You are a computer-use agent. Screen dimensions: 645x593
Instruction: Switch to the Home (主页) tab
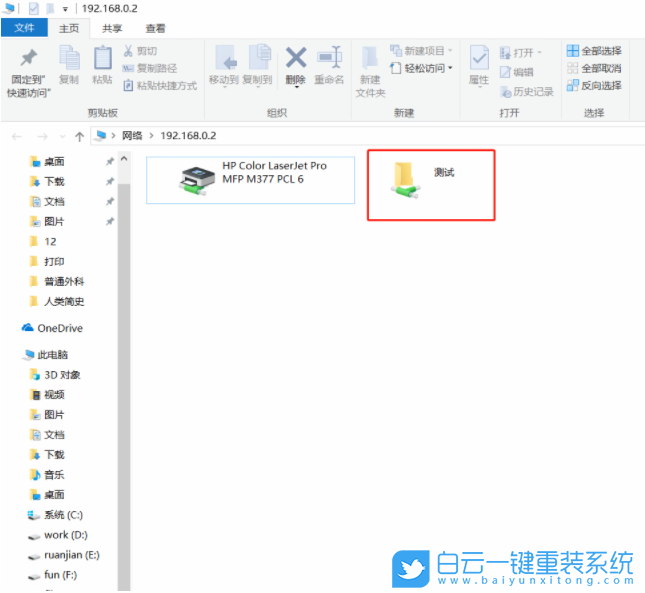[x=69, y=28]
